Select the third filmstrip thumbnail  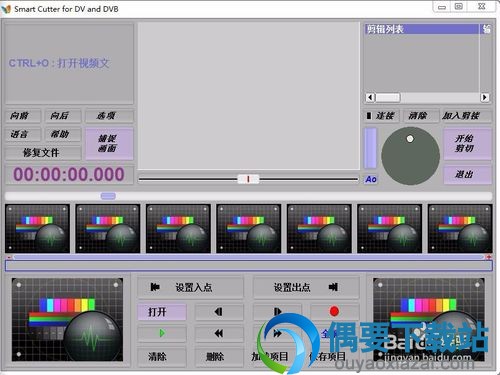point(178,229)
